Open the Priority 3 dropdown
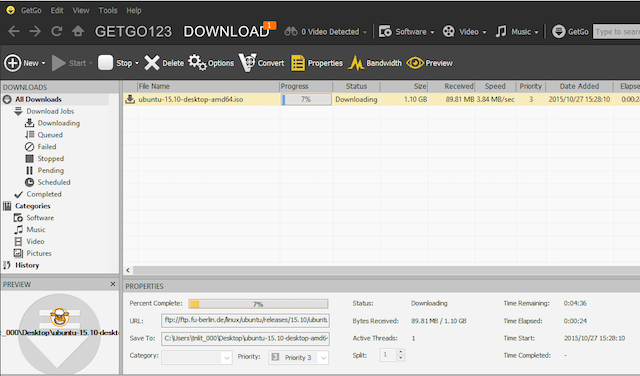This screenshot has height=376, width=640. (298, 357)
